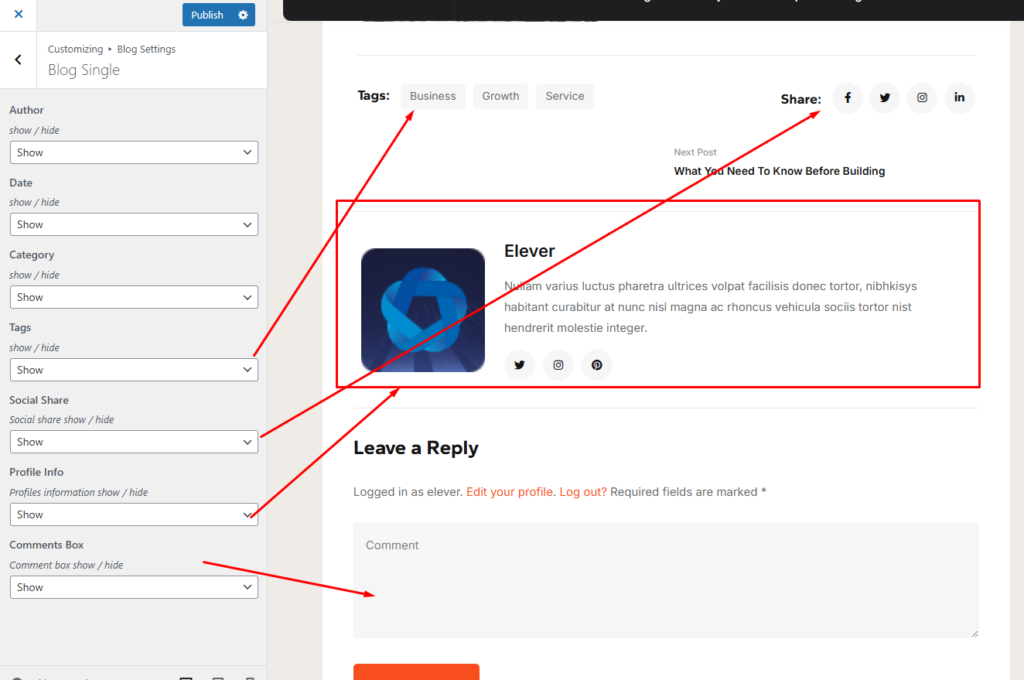Viewport: 1024px width, 680px height.
Task: Share the post on Facebook
Action: [x=848, y=98]
